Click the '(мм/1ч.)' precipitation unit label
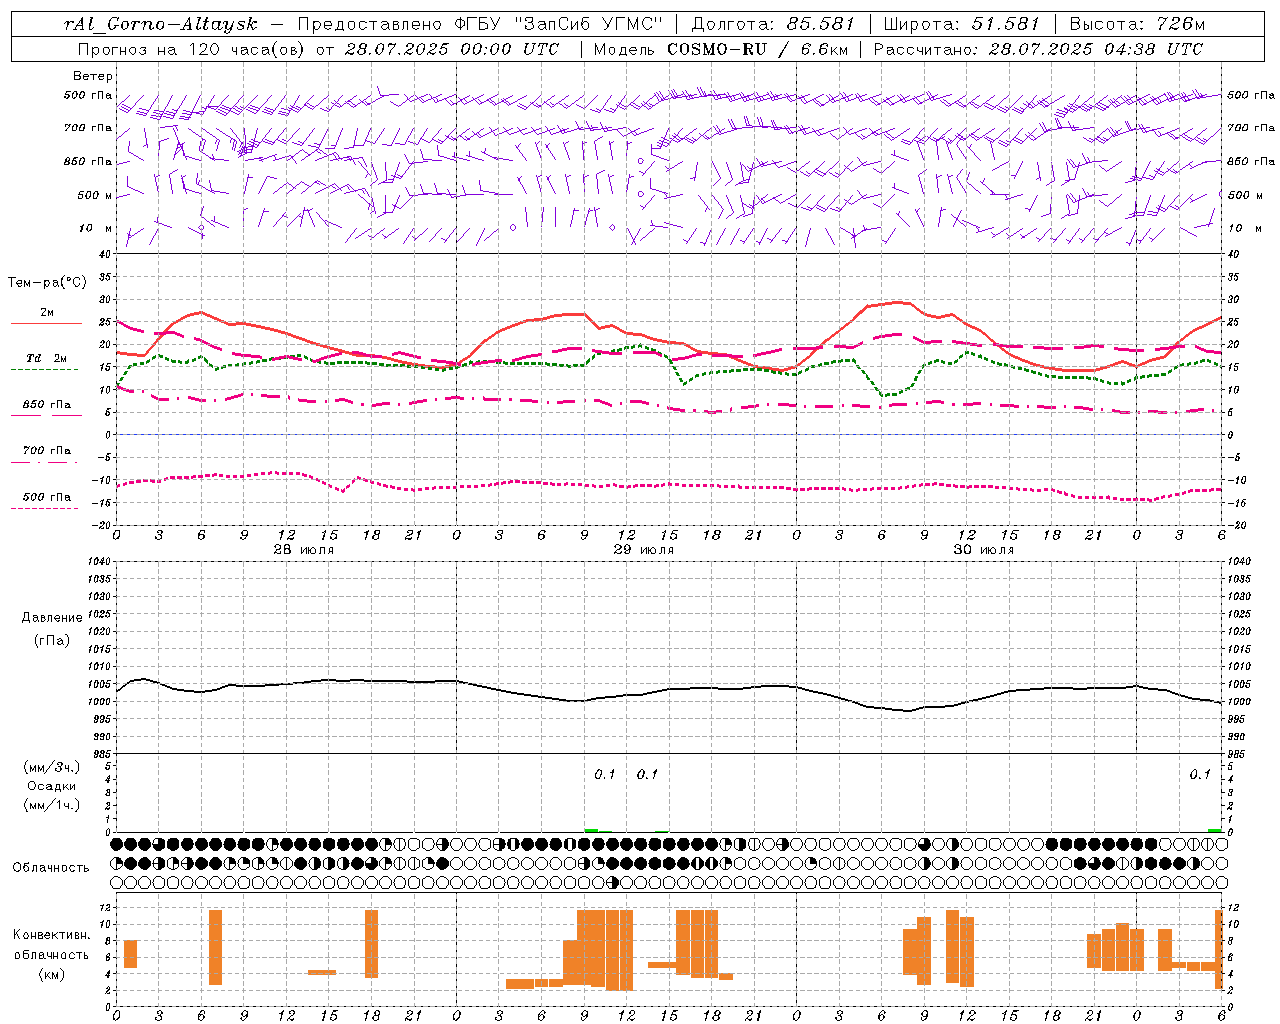Image resolution: width=1280 pixels, height=1024 pixels. point(52,805)
